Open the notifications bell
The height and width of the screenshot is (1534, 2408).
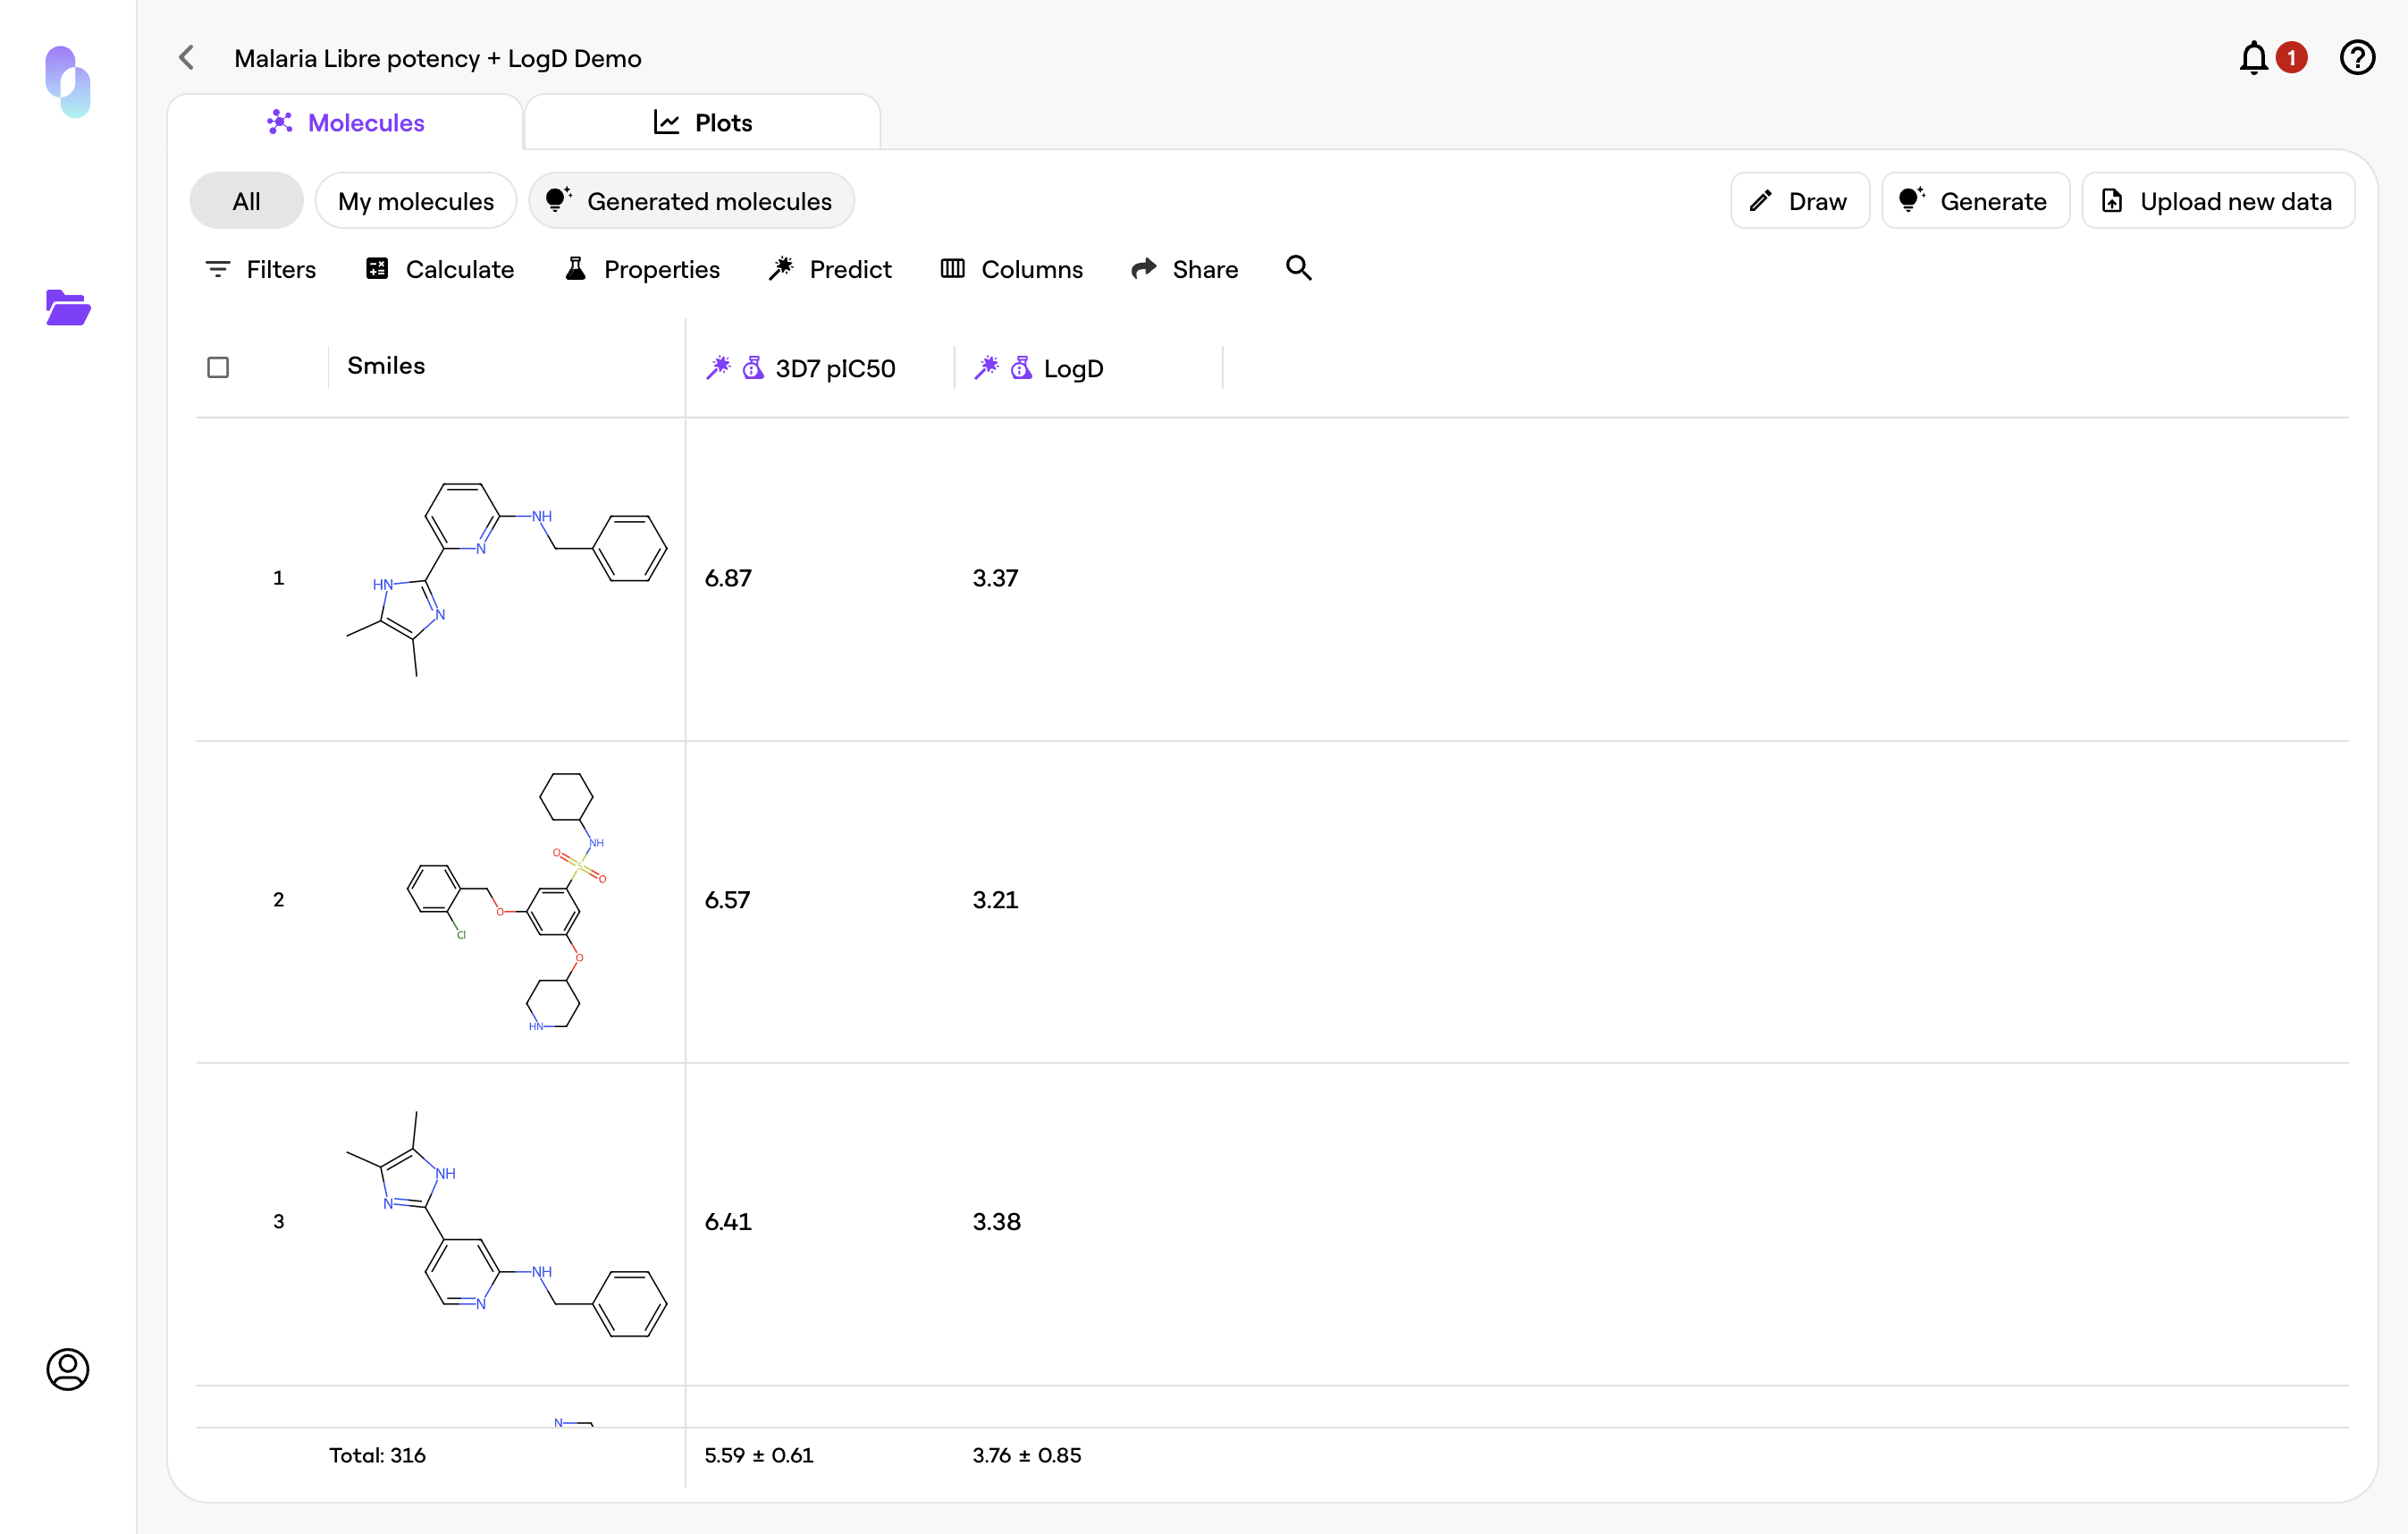pos(2253,58)
